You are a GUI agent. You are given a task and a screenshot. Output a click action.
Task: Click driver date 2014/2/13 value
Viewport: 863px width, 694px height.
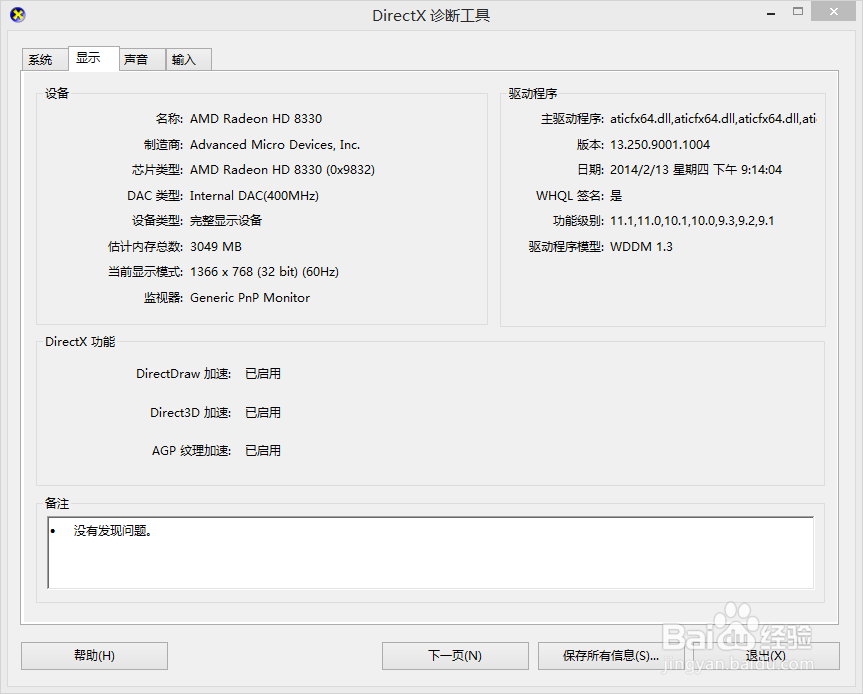(x=696, y=170)
